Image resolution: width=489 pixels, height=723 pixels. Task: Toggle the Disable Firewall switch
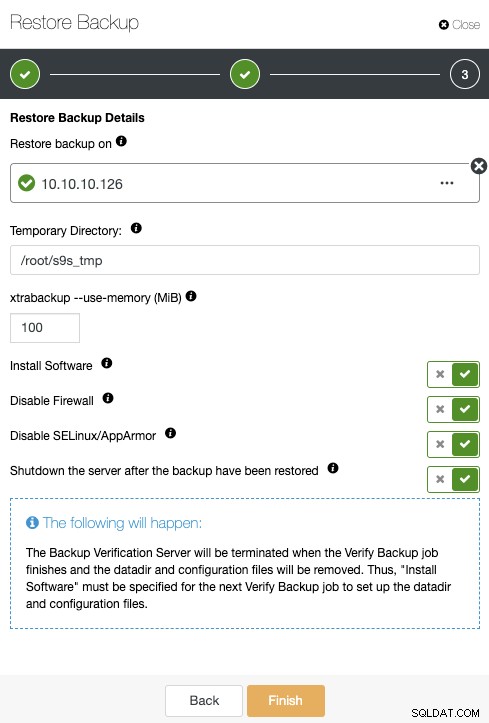point(453,409)
